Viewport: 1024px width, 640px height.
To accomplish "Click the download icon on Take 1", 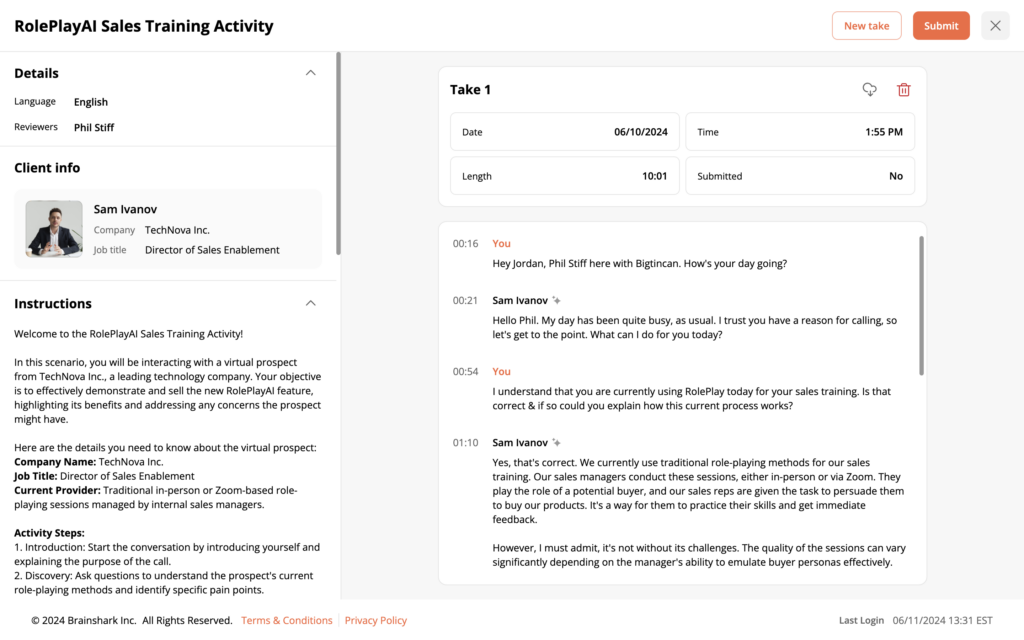I will pos(869,89).
